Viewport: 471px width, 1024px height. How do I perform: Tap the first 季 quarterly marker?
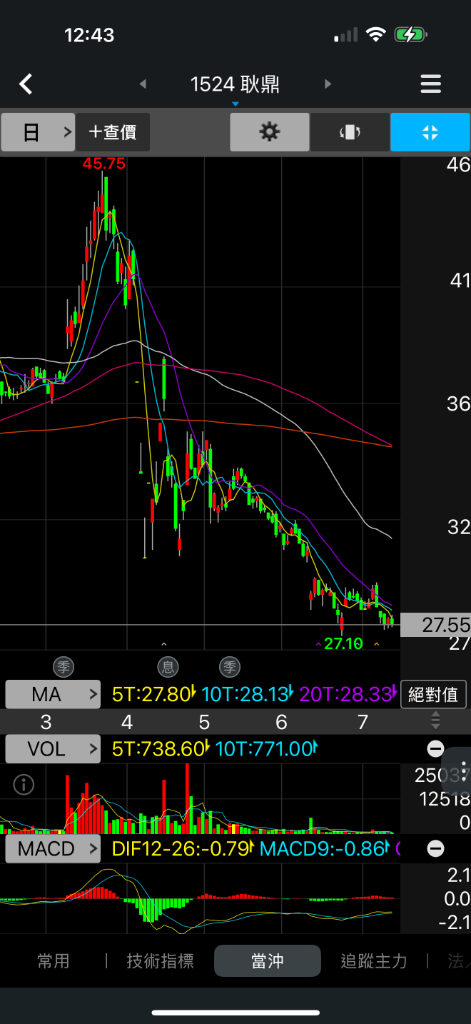[x=64, y=667]
